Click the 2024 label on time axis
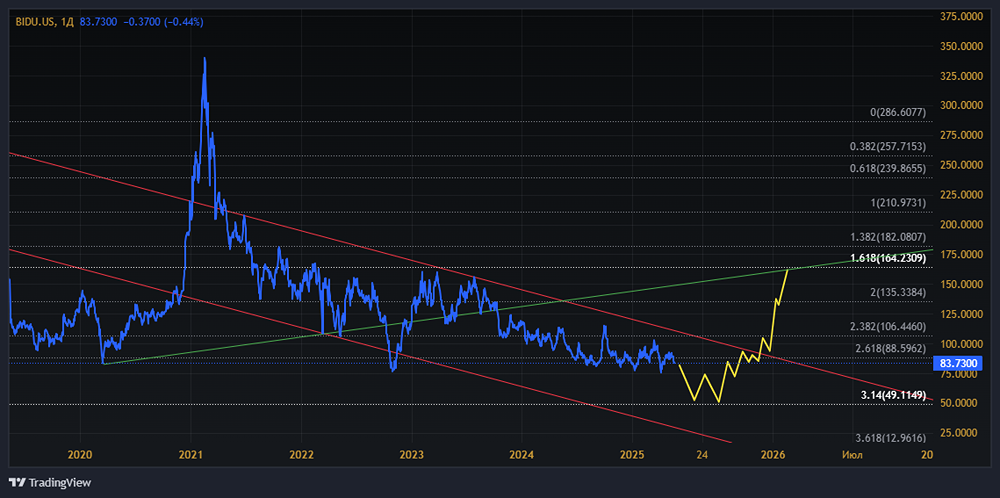 [522, 455]
